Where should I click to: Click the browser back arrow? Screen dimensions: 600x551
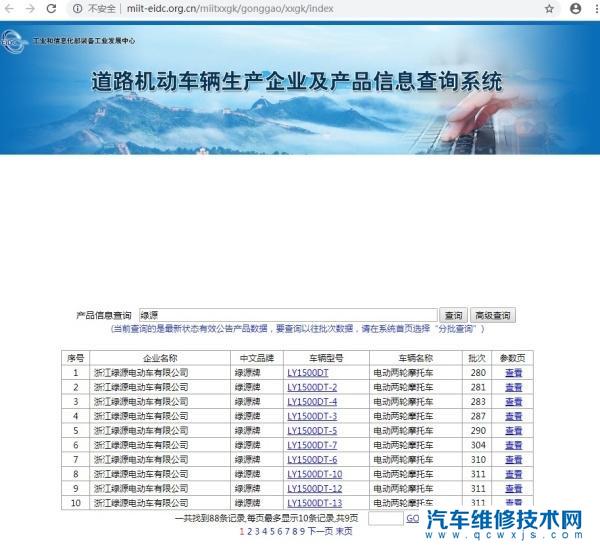(x=9, y=8)
